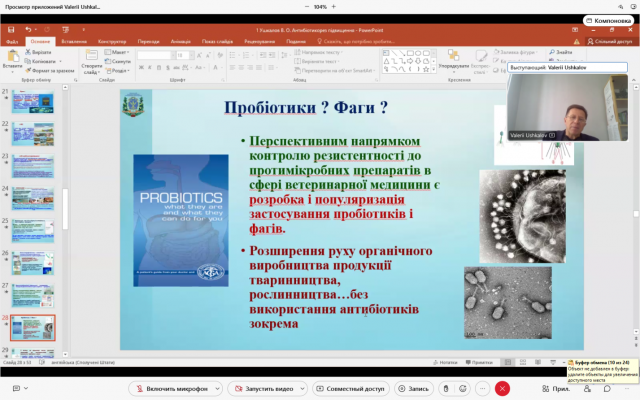Image resolution: width=640 pixels, height=400 pixels.
Task: Click Скинути (Reset) slide button
Action: [118, 61]
